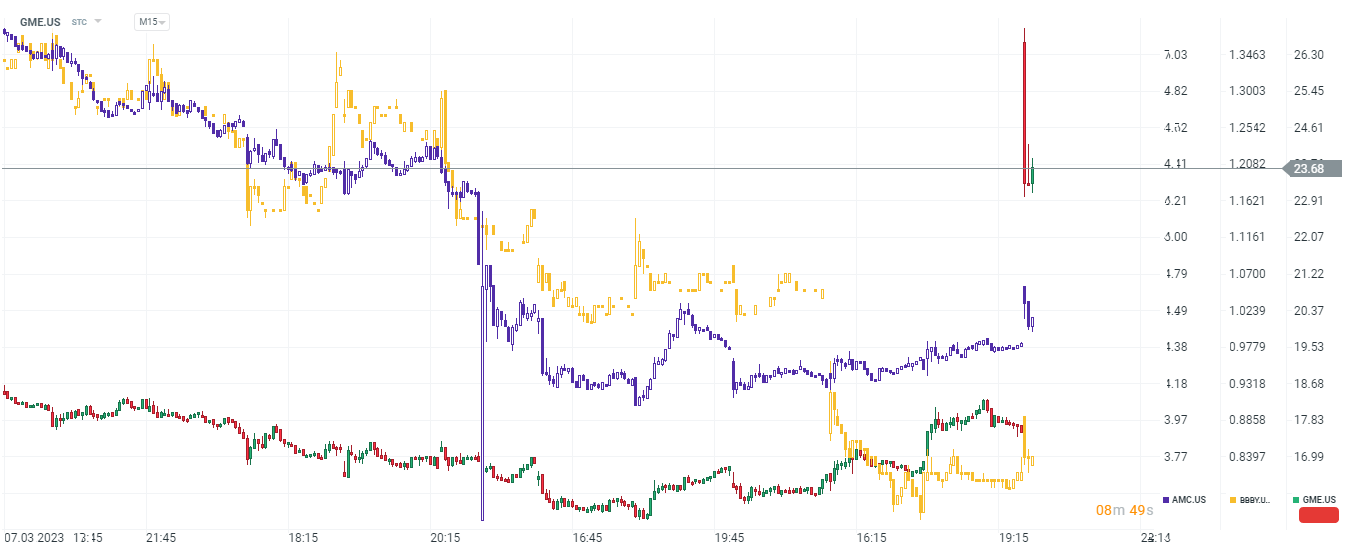Image resolution: width=1354 pixels, height=555 pixels.
Task: Click the 21:45 time axis label
Action: (x=162, y=538)
